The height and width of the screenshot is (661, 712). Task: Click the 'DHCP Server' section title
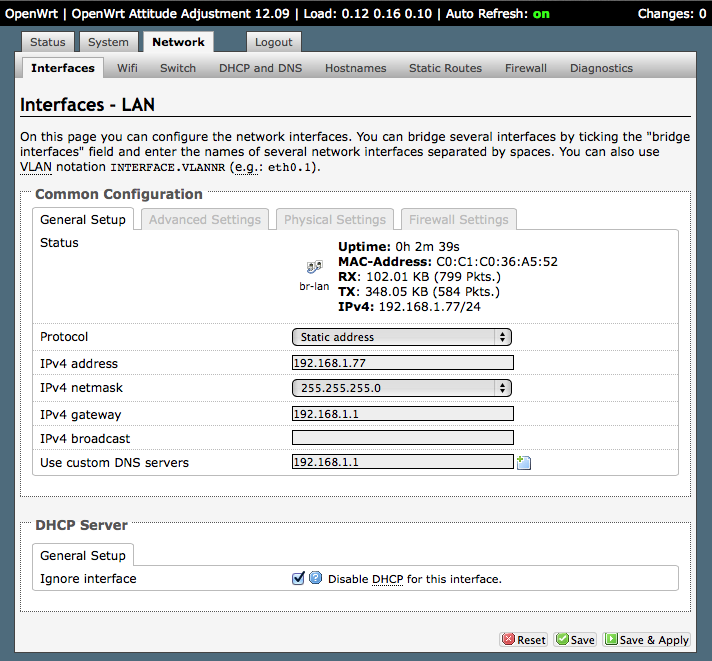coord(82,525)
